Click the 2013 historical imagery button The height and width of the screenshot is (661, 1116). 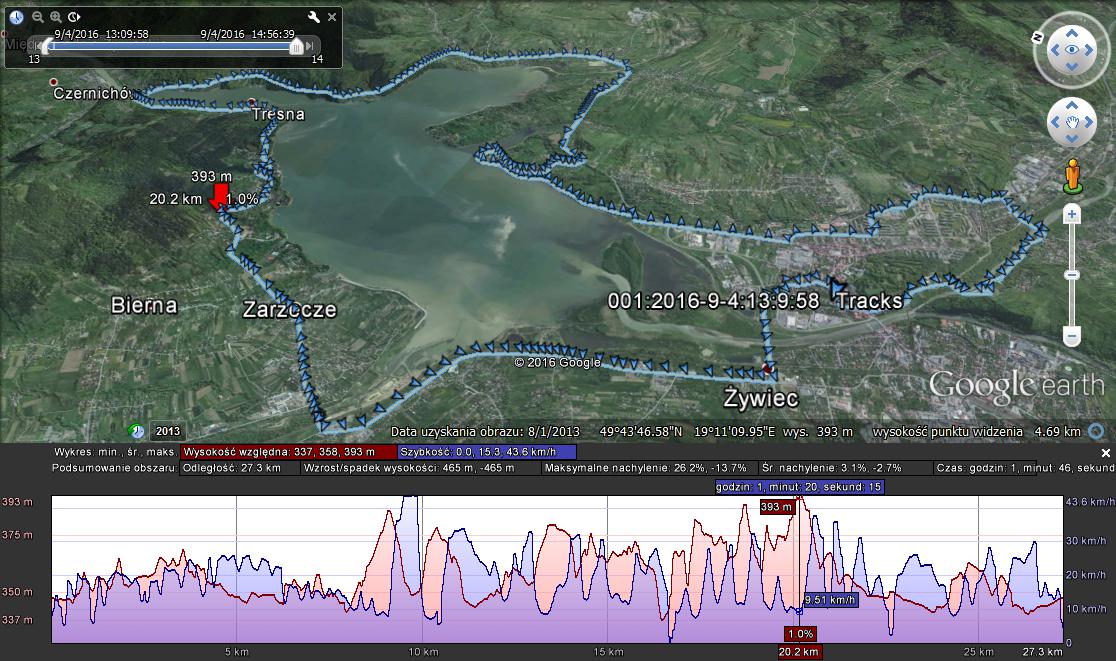click(x=167, y=431)
